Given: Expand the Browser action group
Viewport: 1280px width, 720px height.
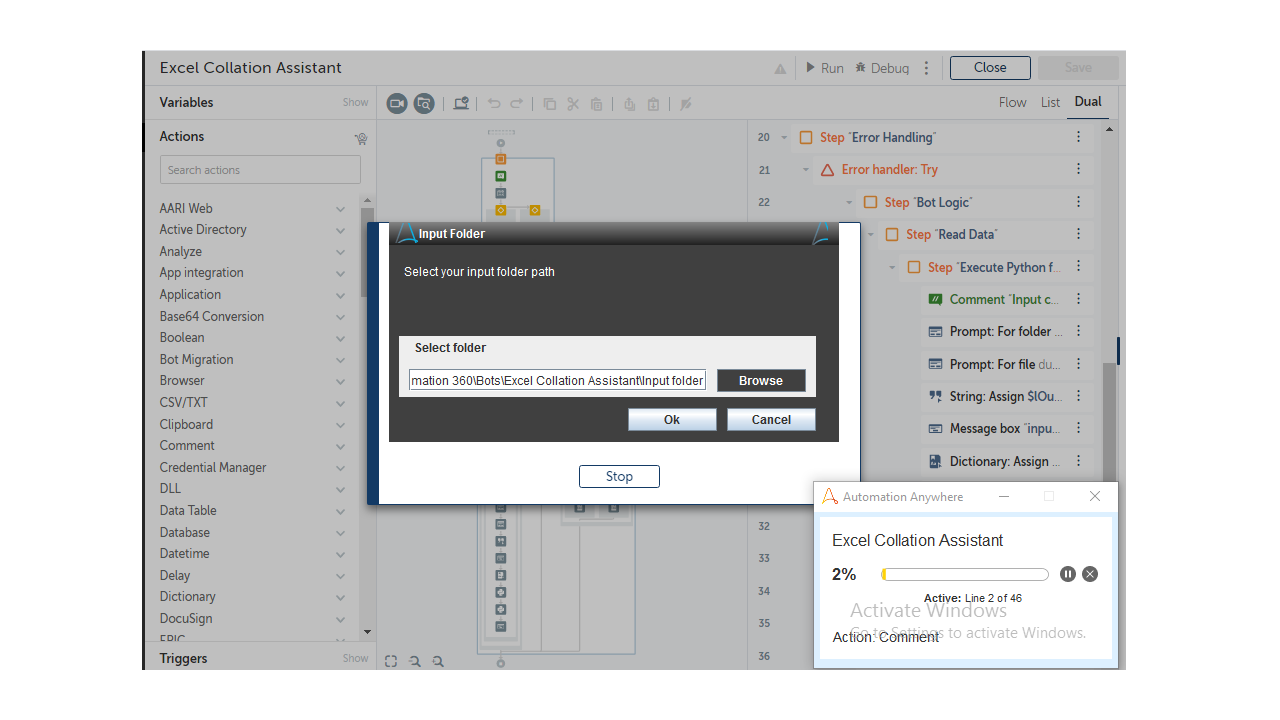Looking at the screenshot, I should tap(341, 381).
